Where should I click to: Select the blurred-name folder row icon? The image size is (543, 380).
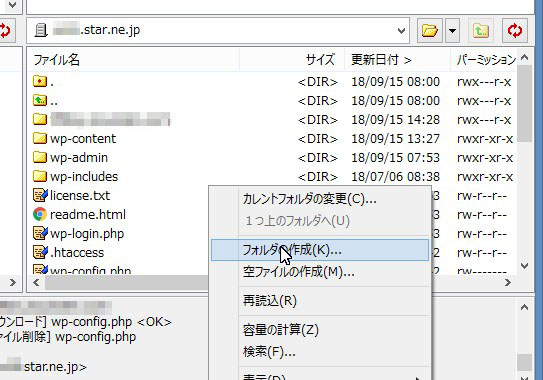pyautogui.click(x=40, y=120)
